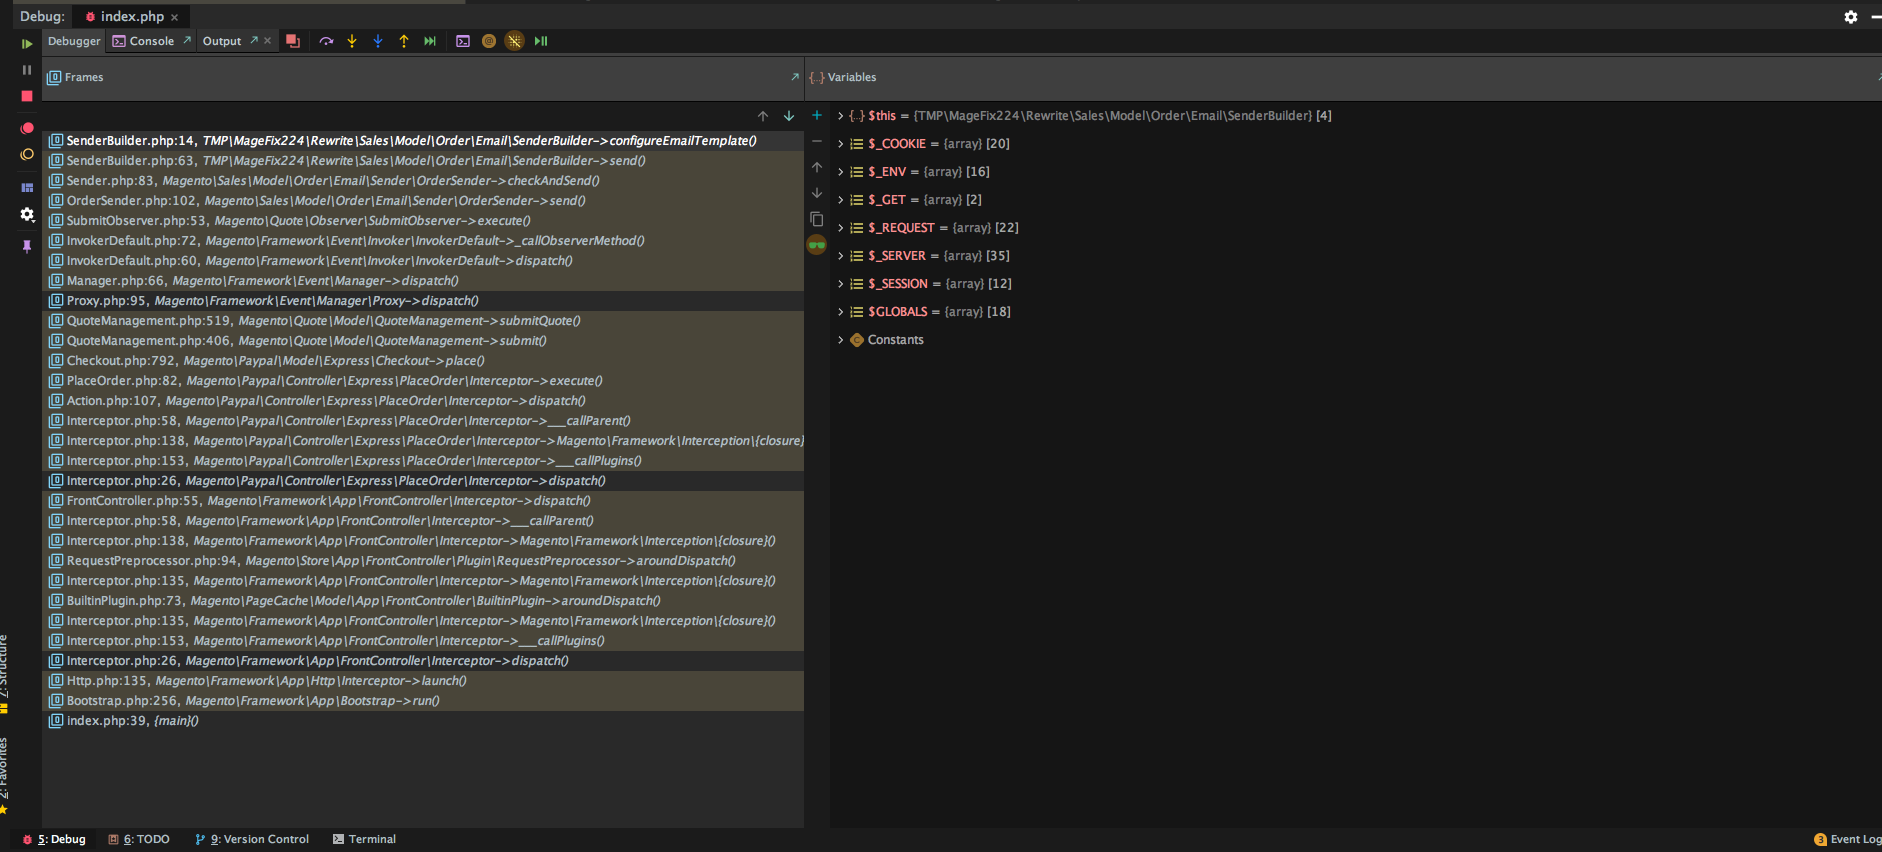Select frame SubmitObserver.php:53 execute()
Image resolution: width=1882 pixels, height=852 pixels.
(424, 221)
